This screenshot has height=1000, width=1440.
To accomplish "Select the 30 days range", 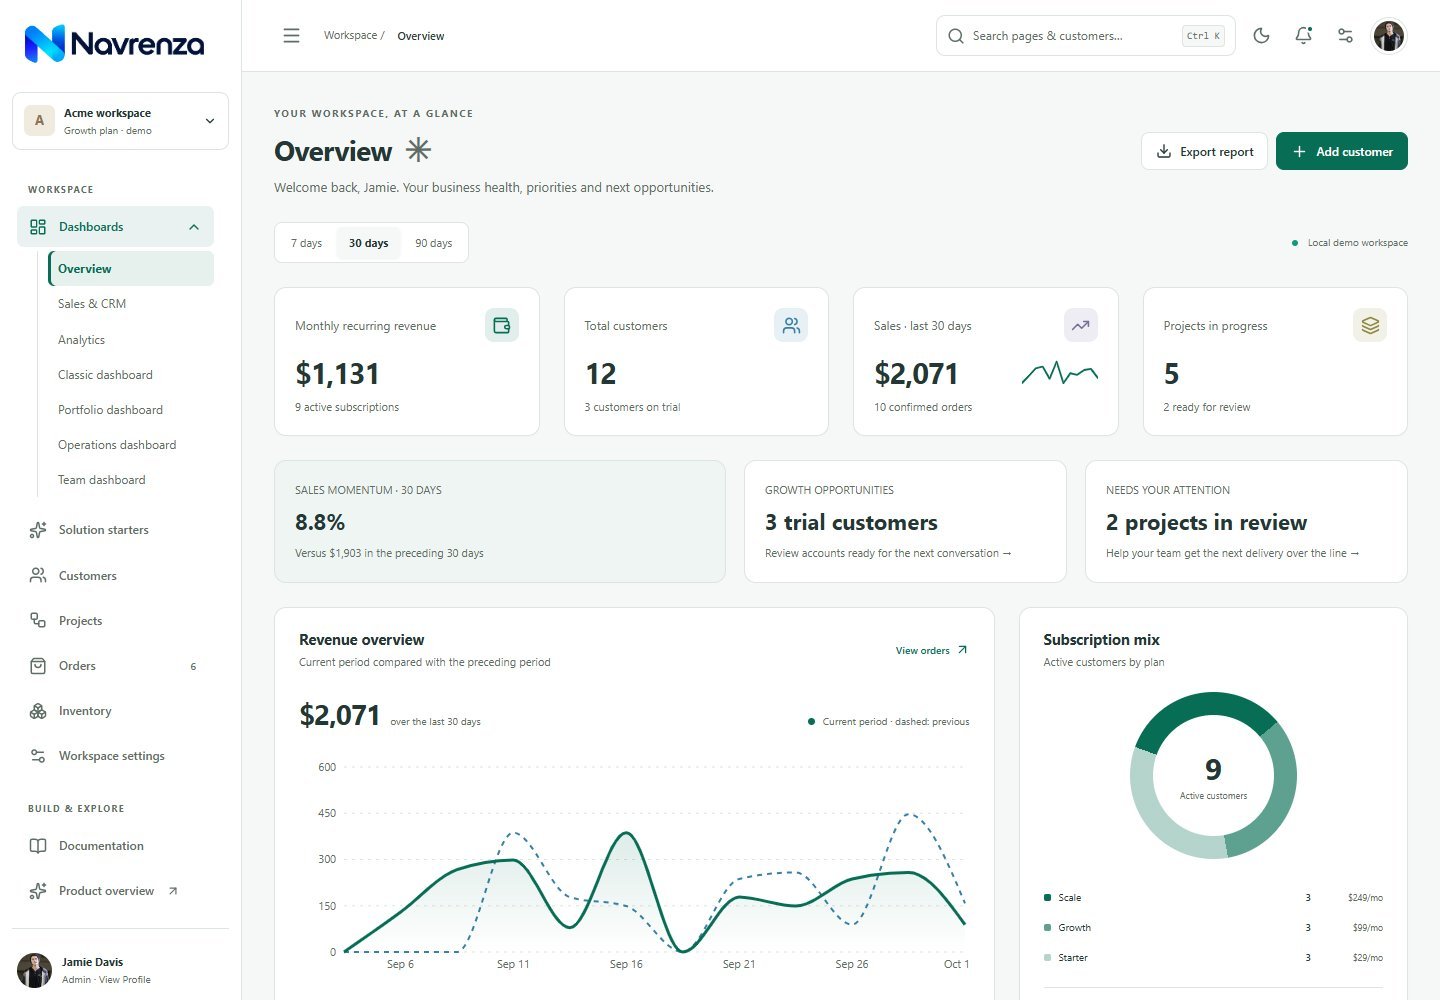I will [368, 243].
